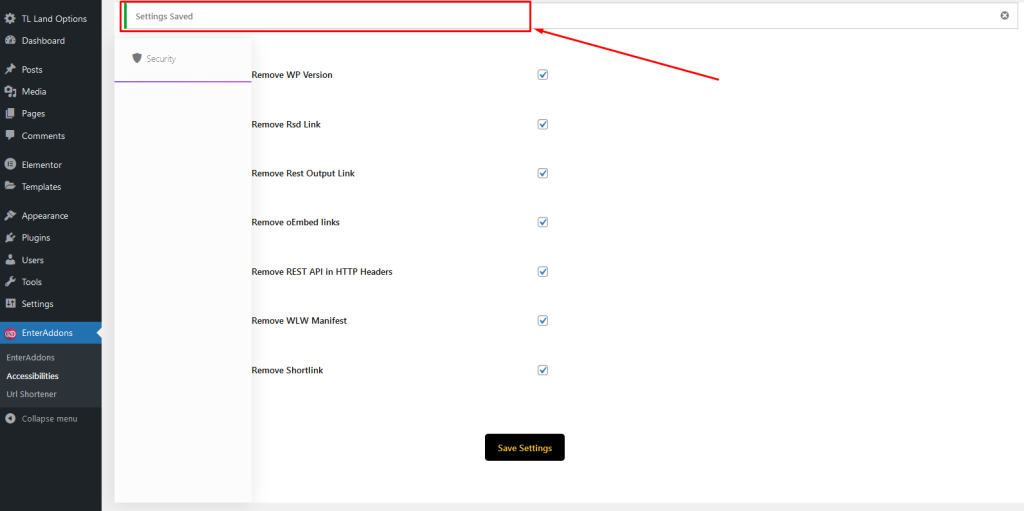Screen dimensions: 1024x511
Task: Open the Url Shortener submenu link
Action: coord(31,394)
